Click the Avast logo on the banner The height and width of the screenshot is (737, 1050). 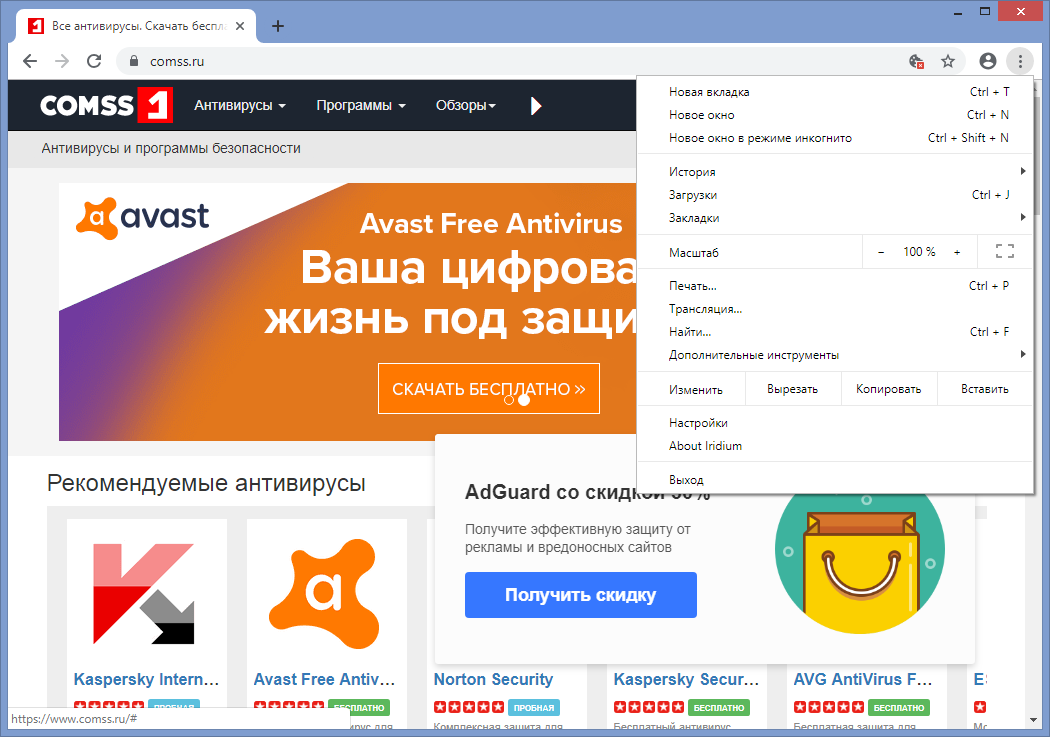click(143, 218)
